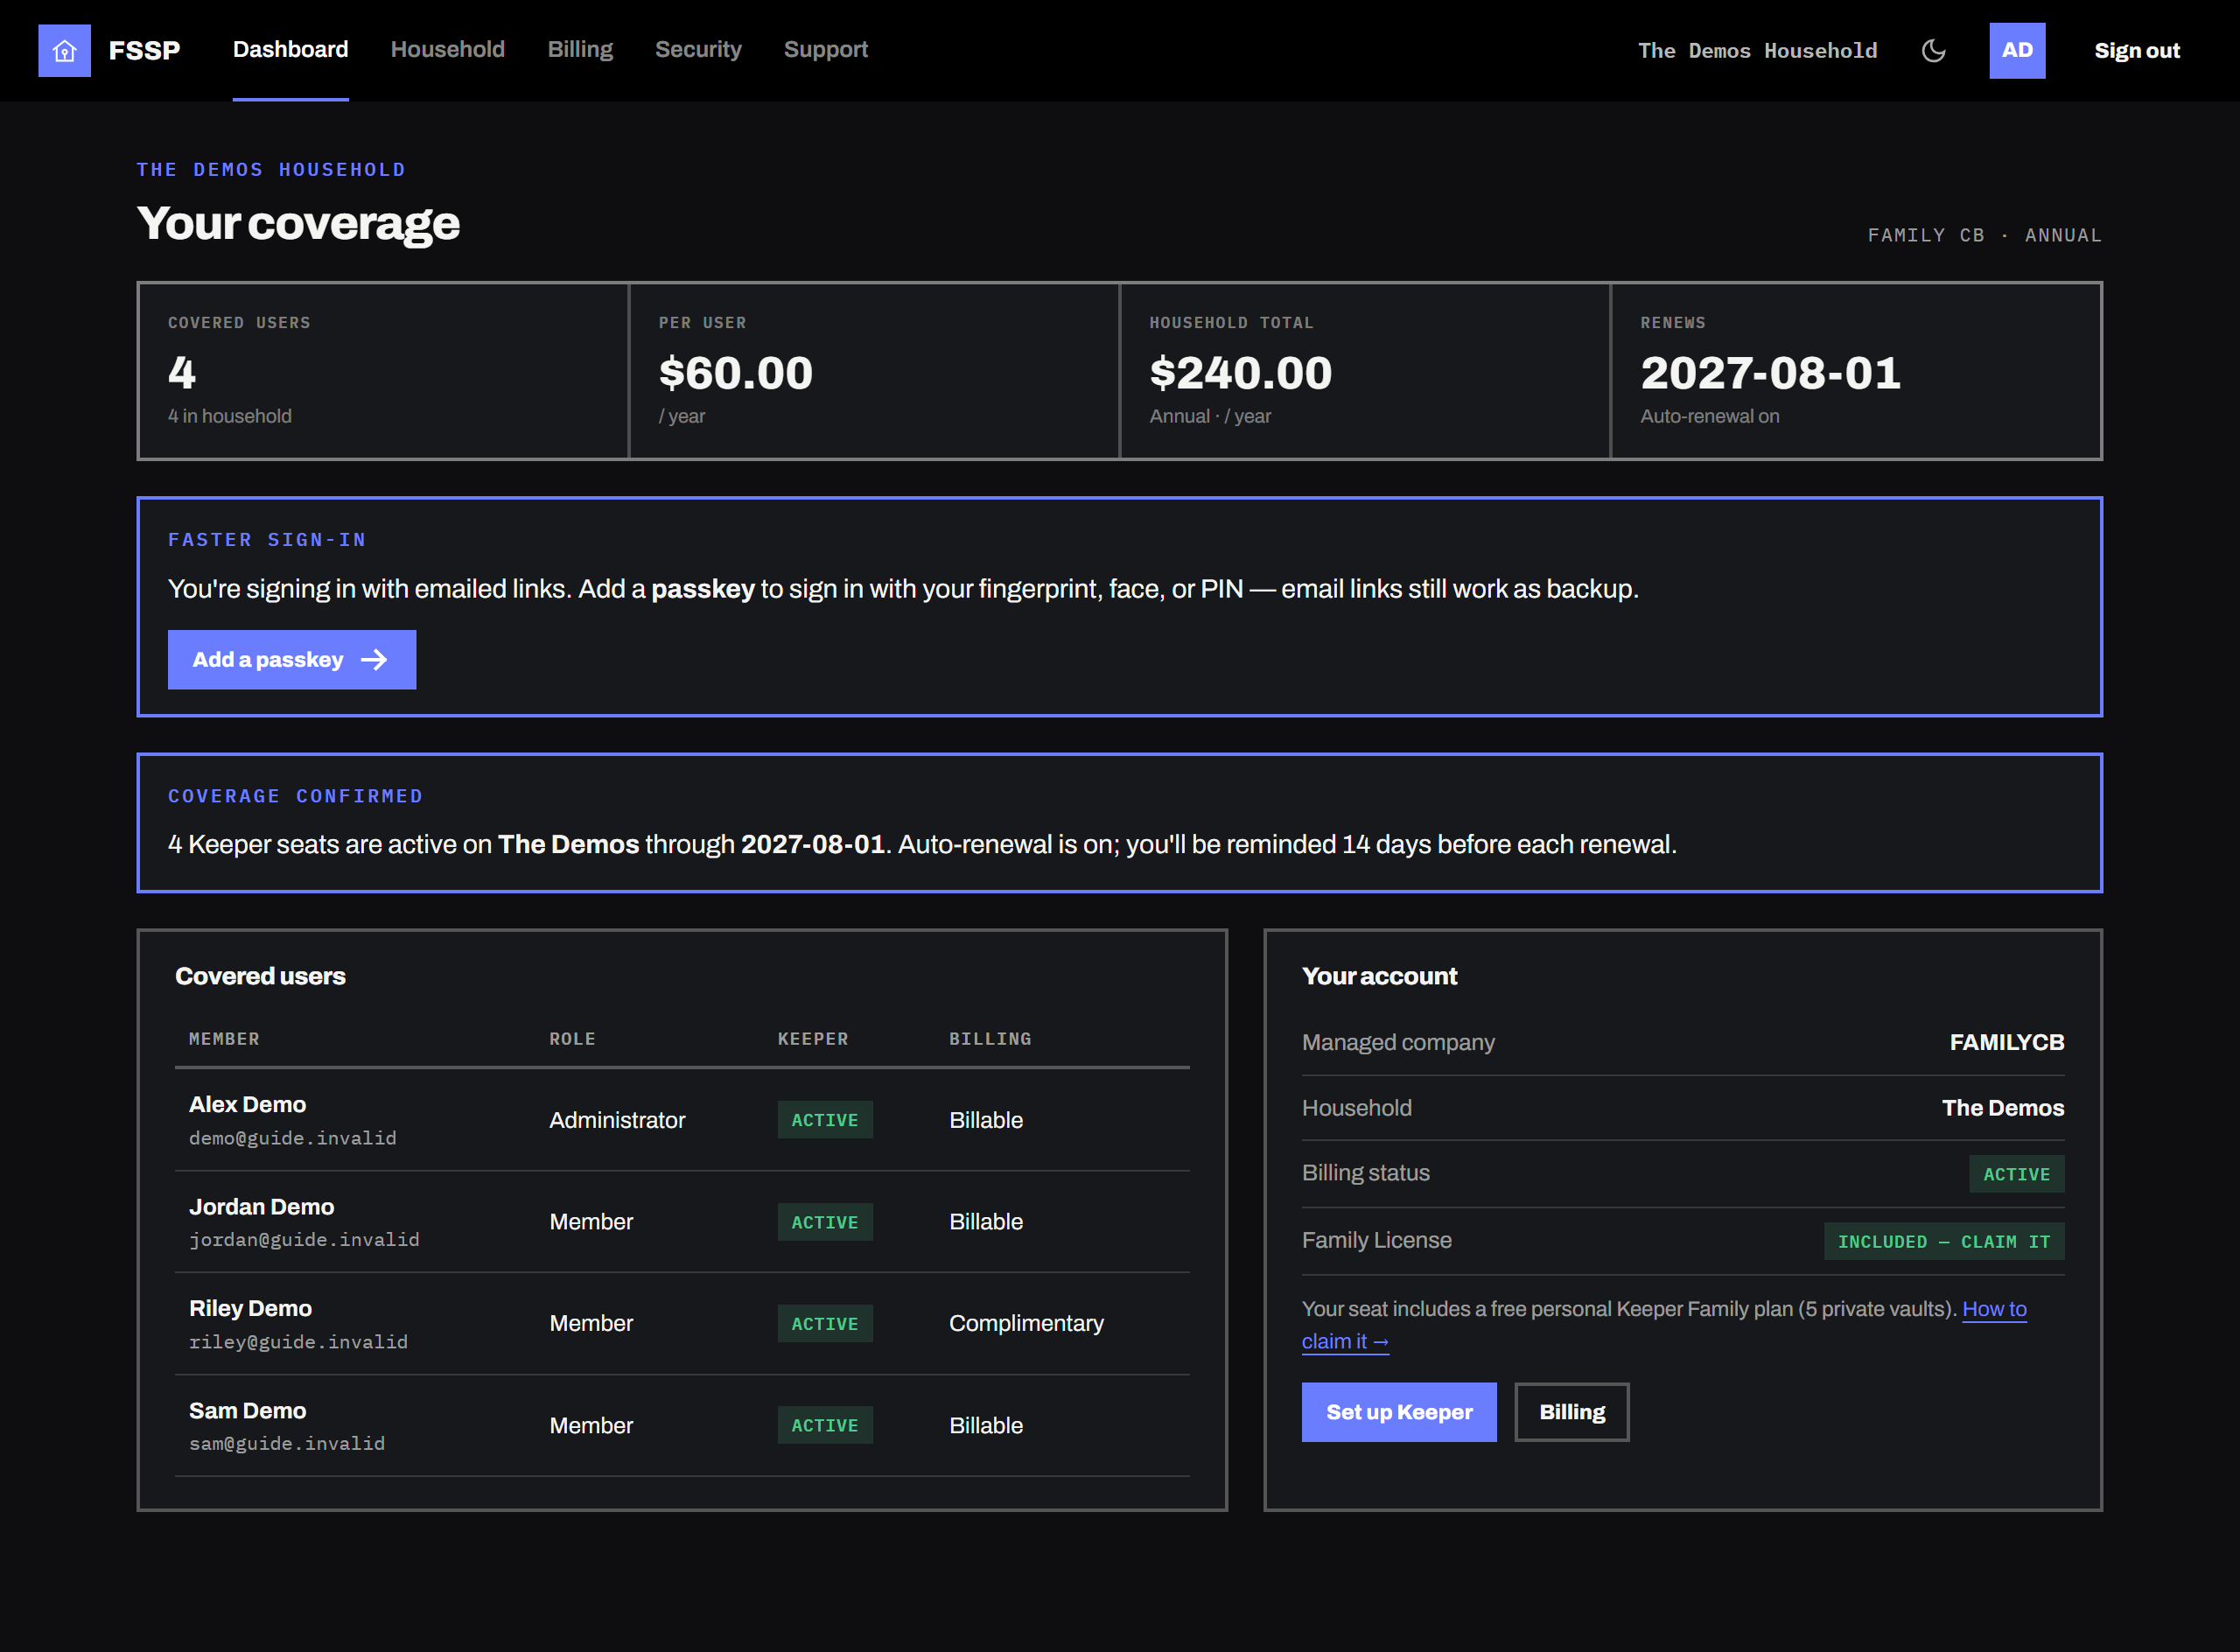The image size is (2240, 1652).
Task: Click The Demos Household header label
Action: click(1757, 50)
